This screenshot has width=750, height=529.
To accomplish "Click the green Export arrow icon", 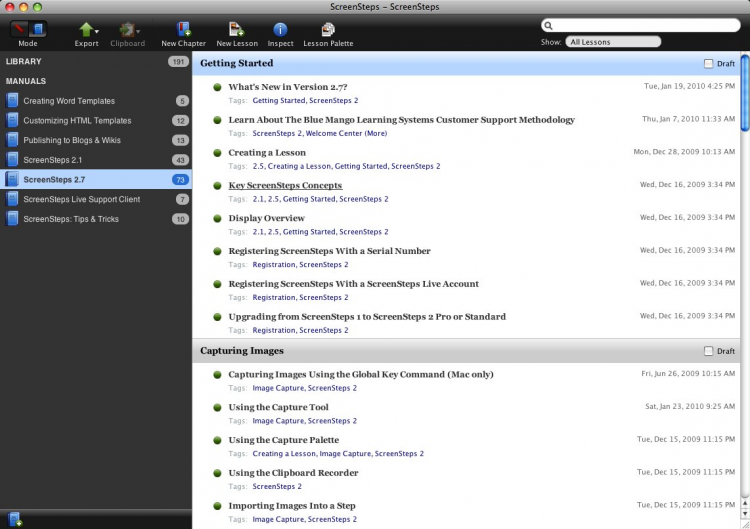I will [x=86, y=30].
